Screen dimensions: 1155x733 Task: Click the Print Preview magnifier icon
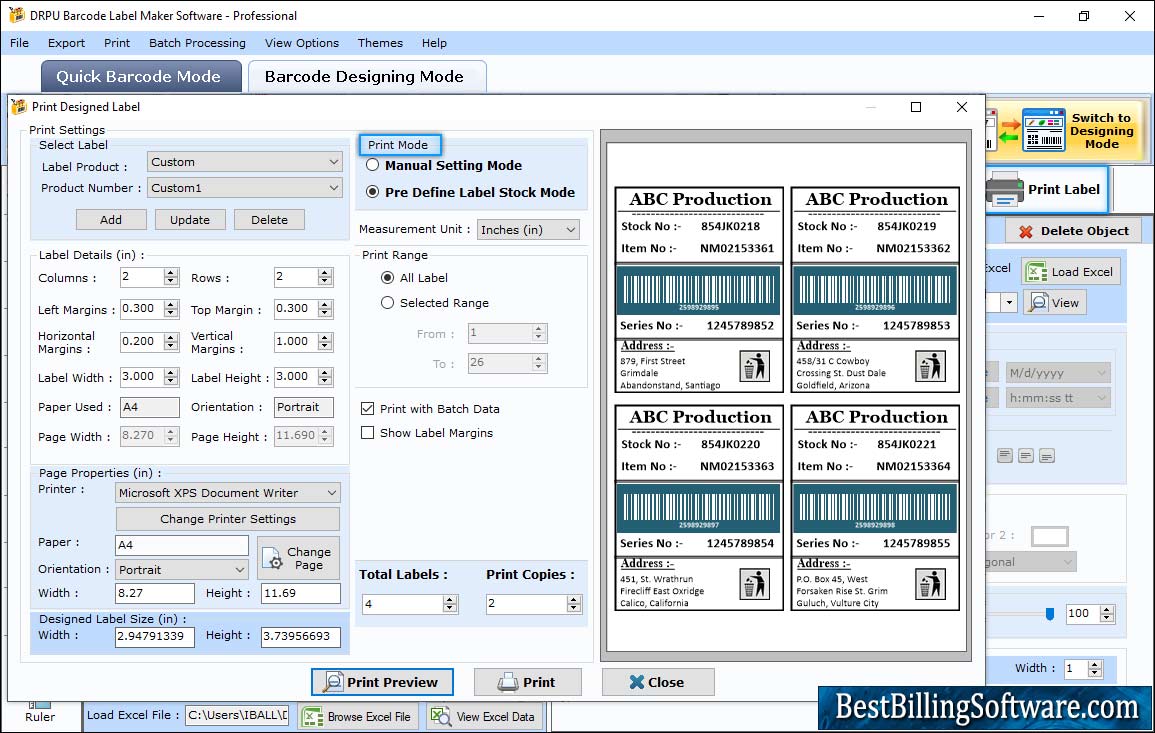[333, 681]
